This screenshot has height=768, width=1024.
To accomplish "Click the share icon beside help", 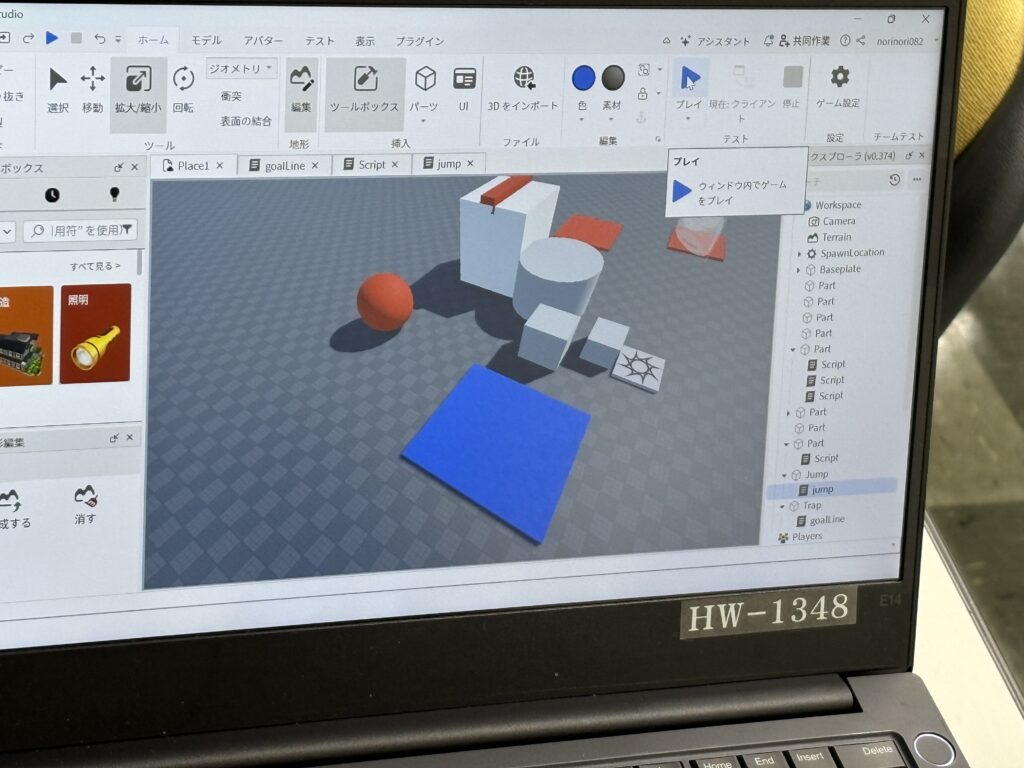I will (x=861, y=40).
